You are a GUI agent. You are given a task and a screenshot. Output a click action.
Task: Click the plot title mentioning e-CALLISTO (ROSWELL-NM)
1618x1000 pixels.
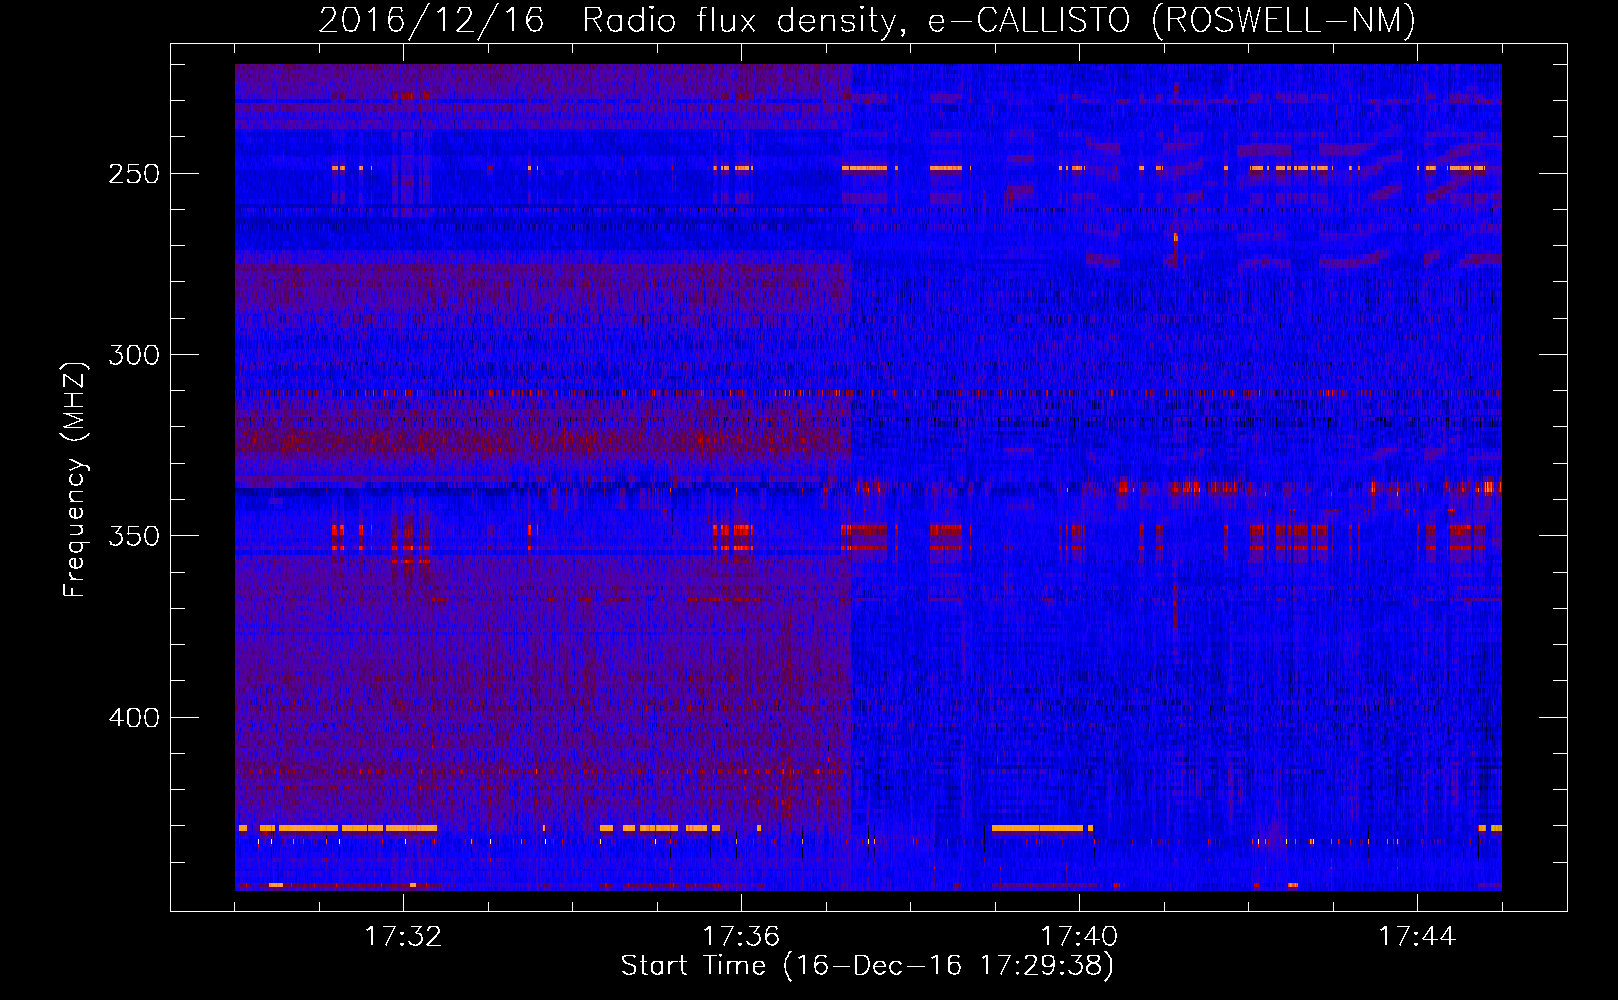coord(867,21)
